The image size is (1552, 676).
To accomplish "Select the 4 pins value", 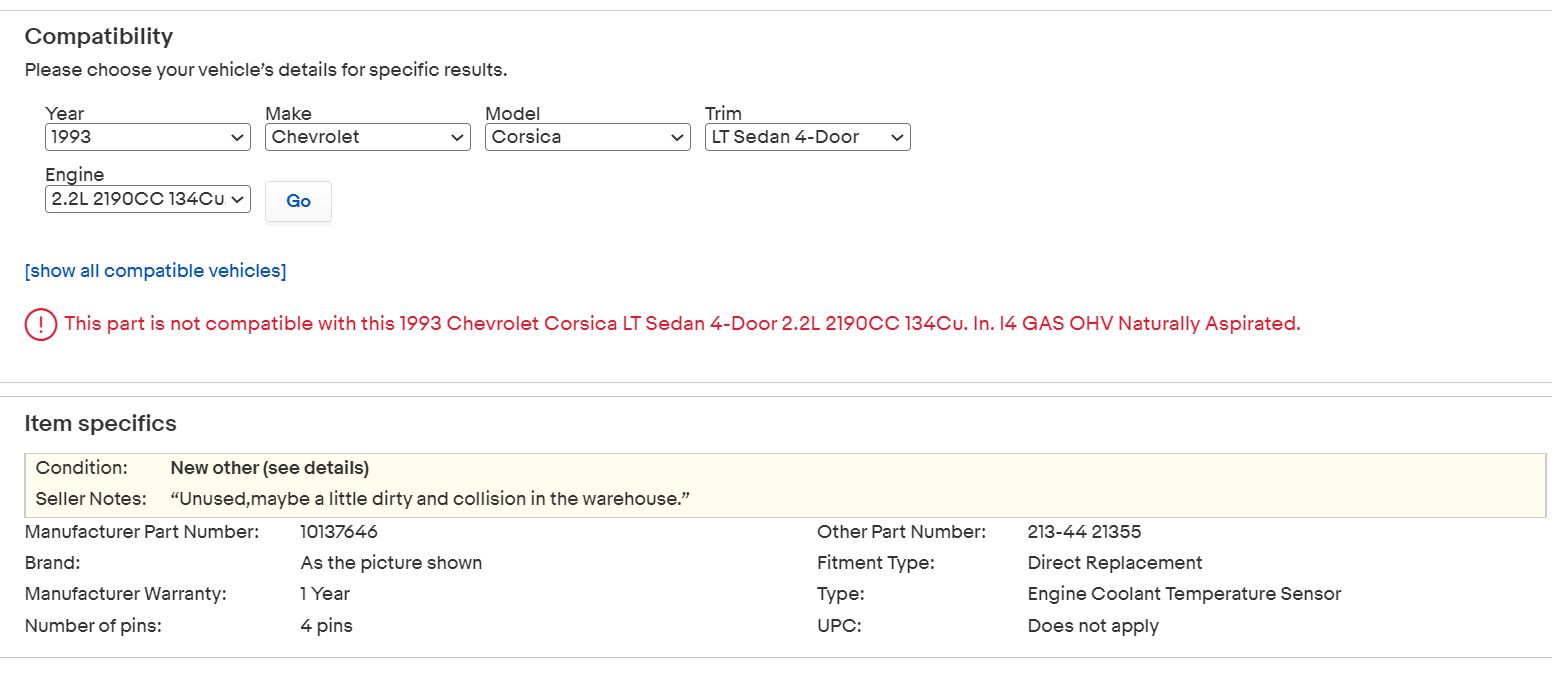I will click(x=326, y=626).
